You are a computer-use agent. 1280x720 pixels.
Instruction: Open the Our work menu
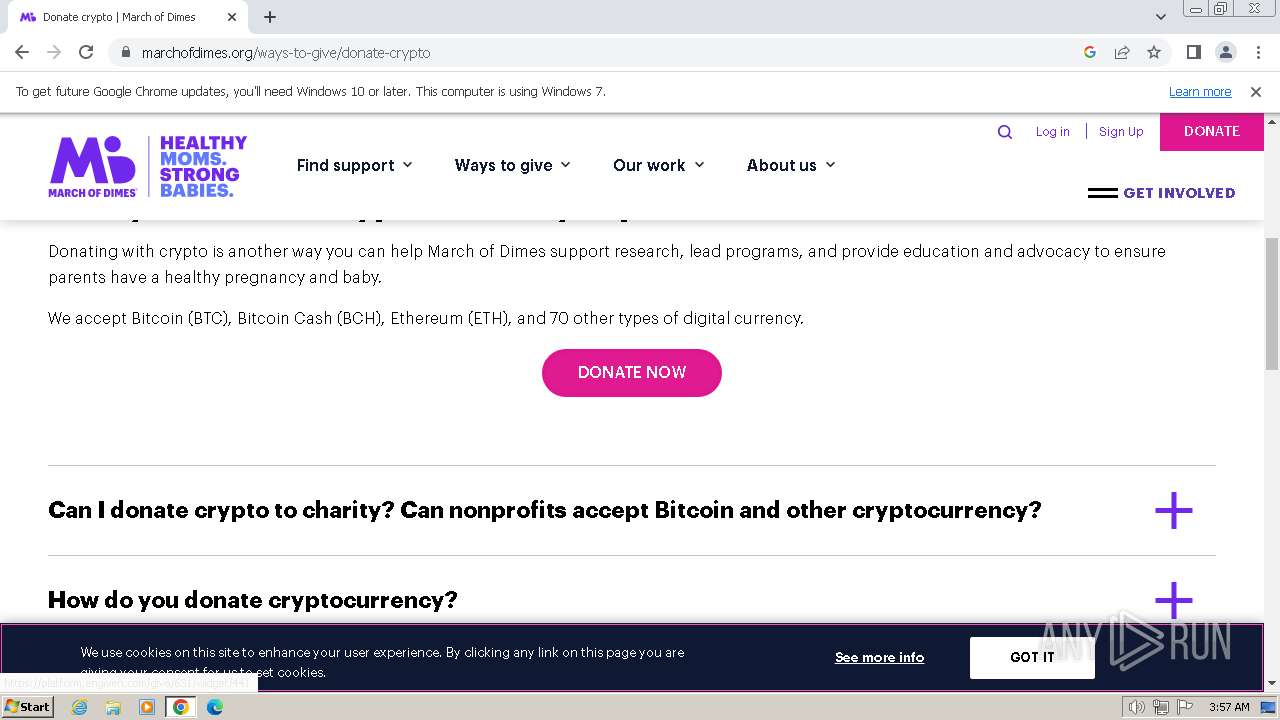658,166
